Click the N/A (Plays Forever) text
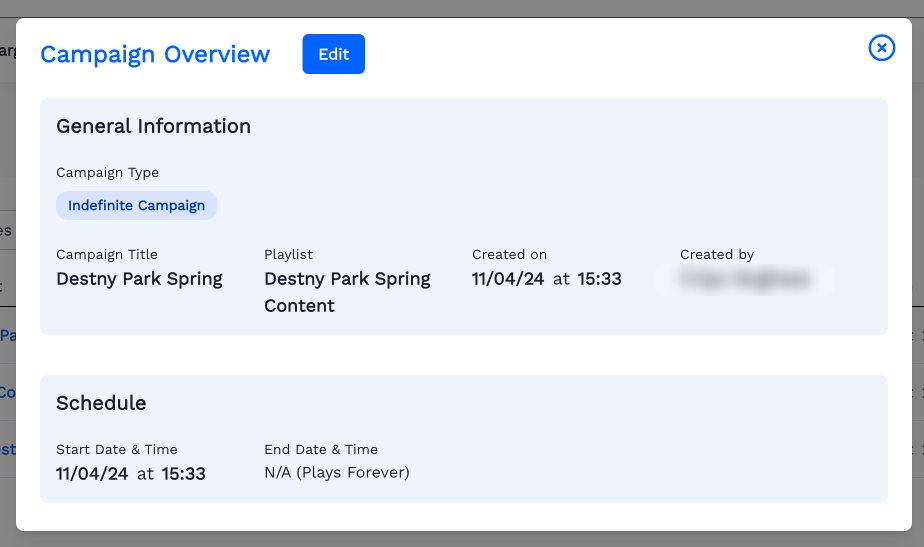Screen dimensions: 924x547 coord(336,472)
